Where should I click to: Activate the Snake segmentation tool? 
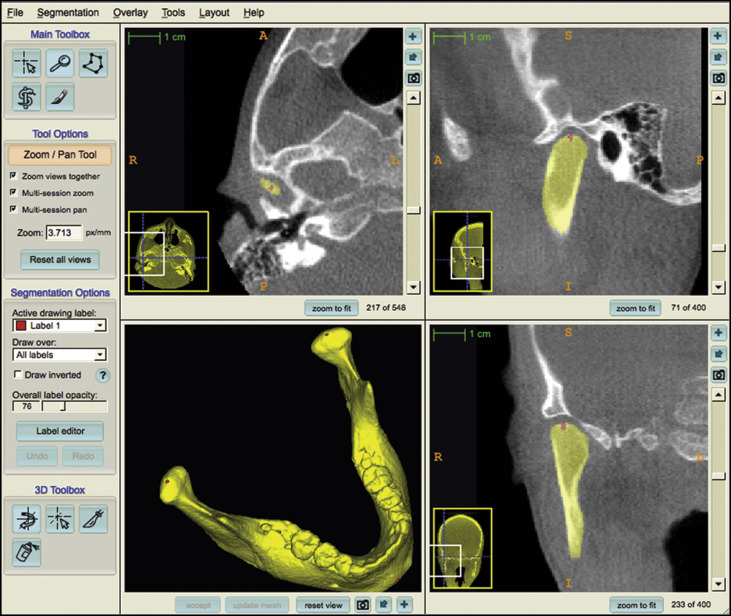[x=26, y=97]
